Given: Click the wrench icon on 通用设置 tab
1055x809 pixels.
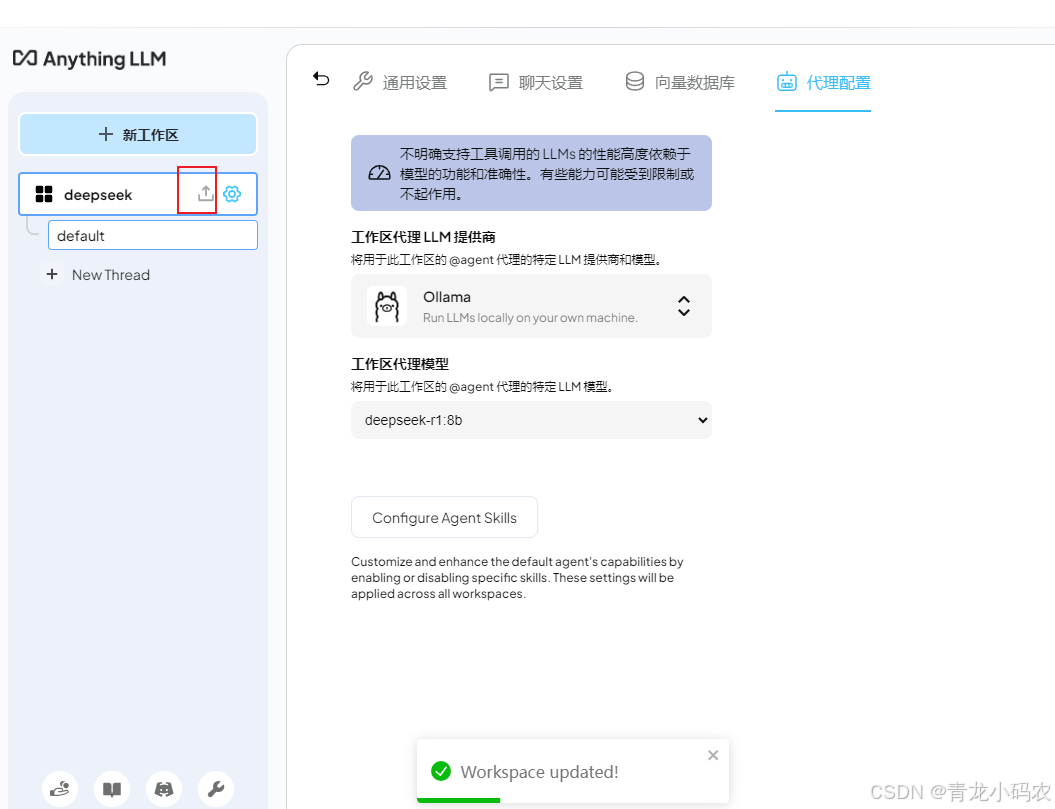Looking at the screenshot, I should pos(363,81).
